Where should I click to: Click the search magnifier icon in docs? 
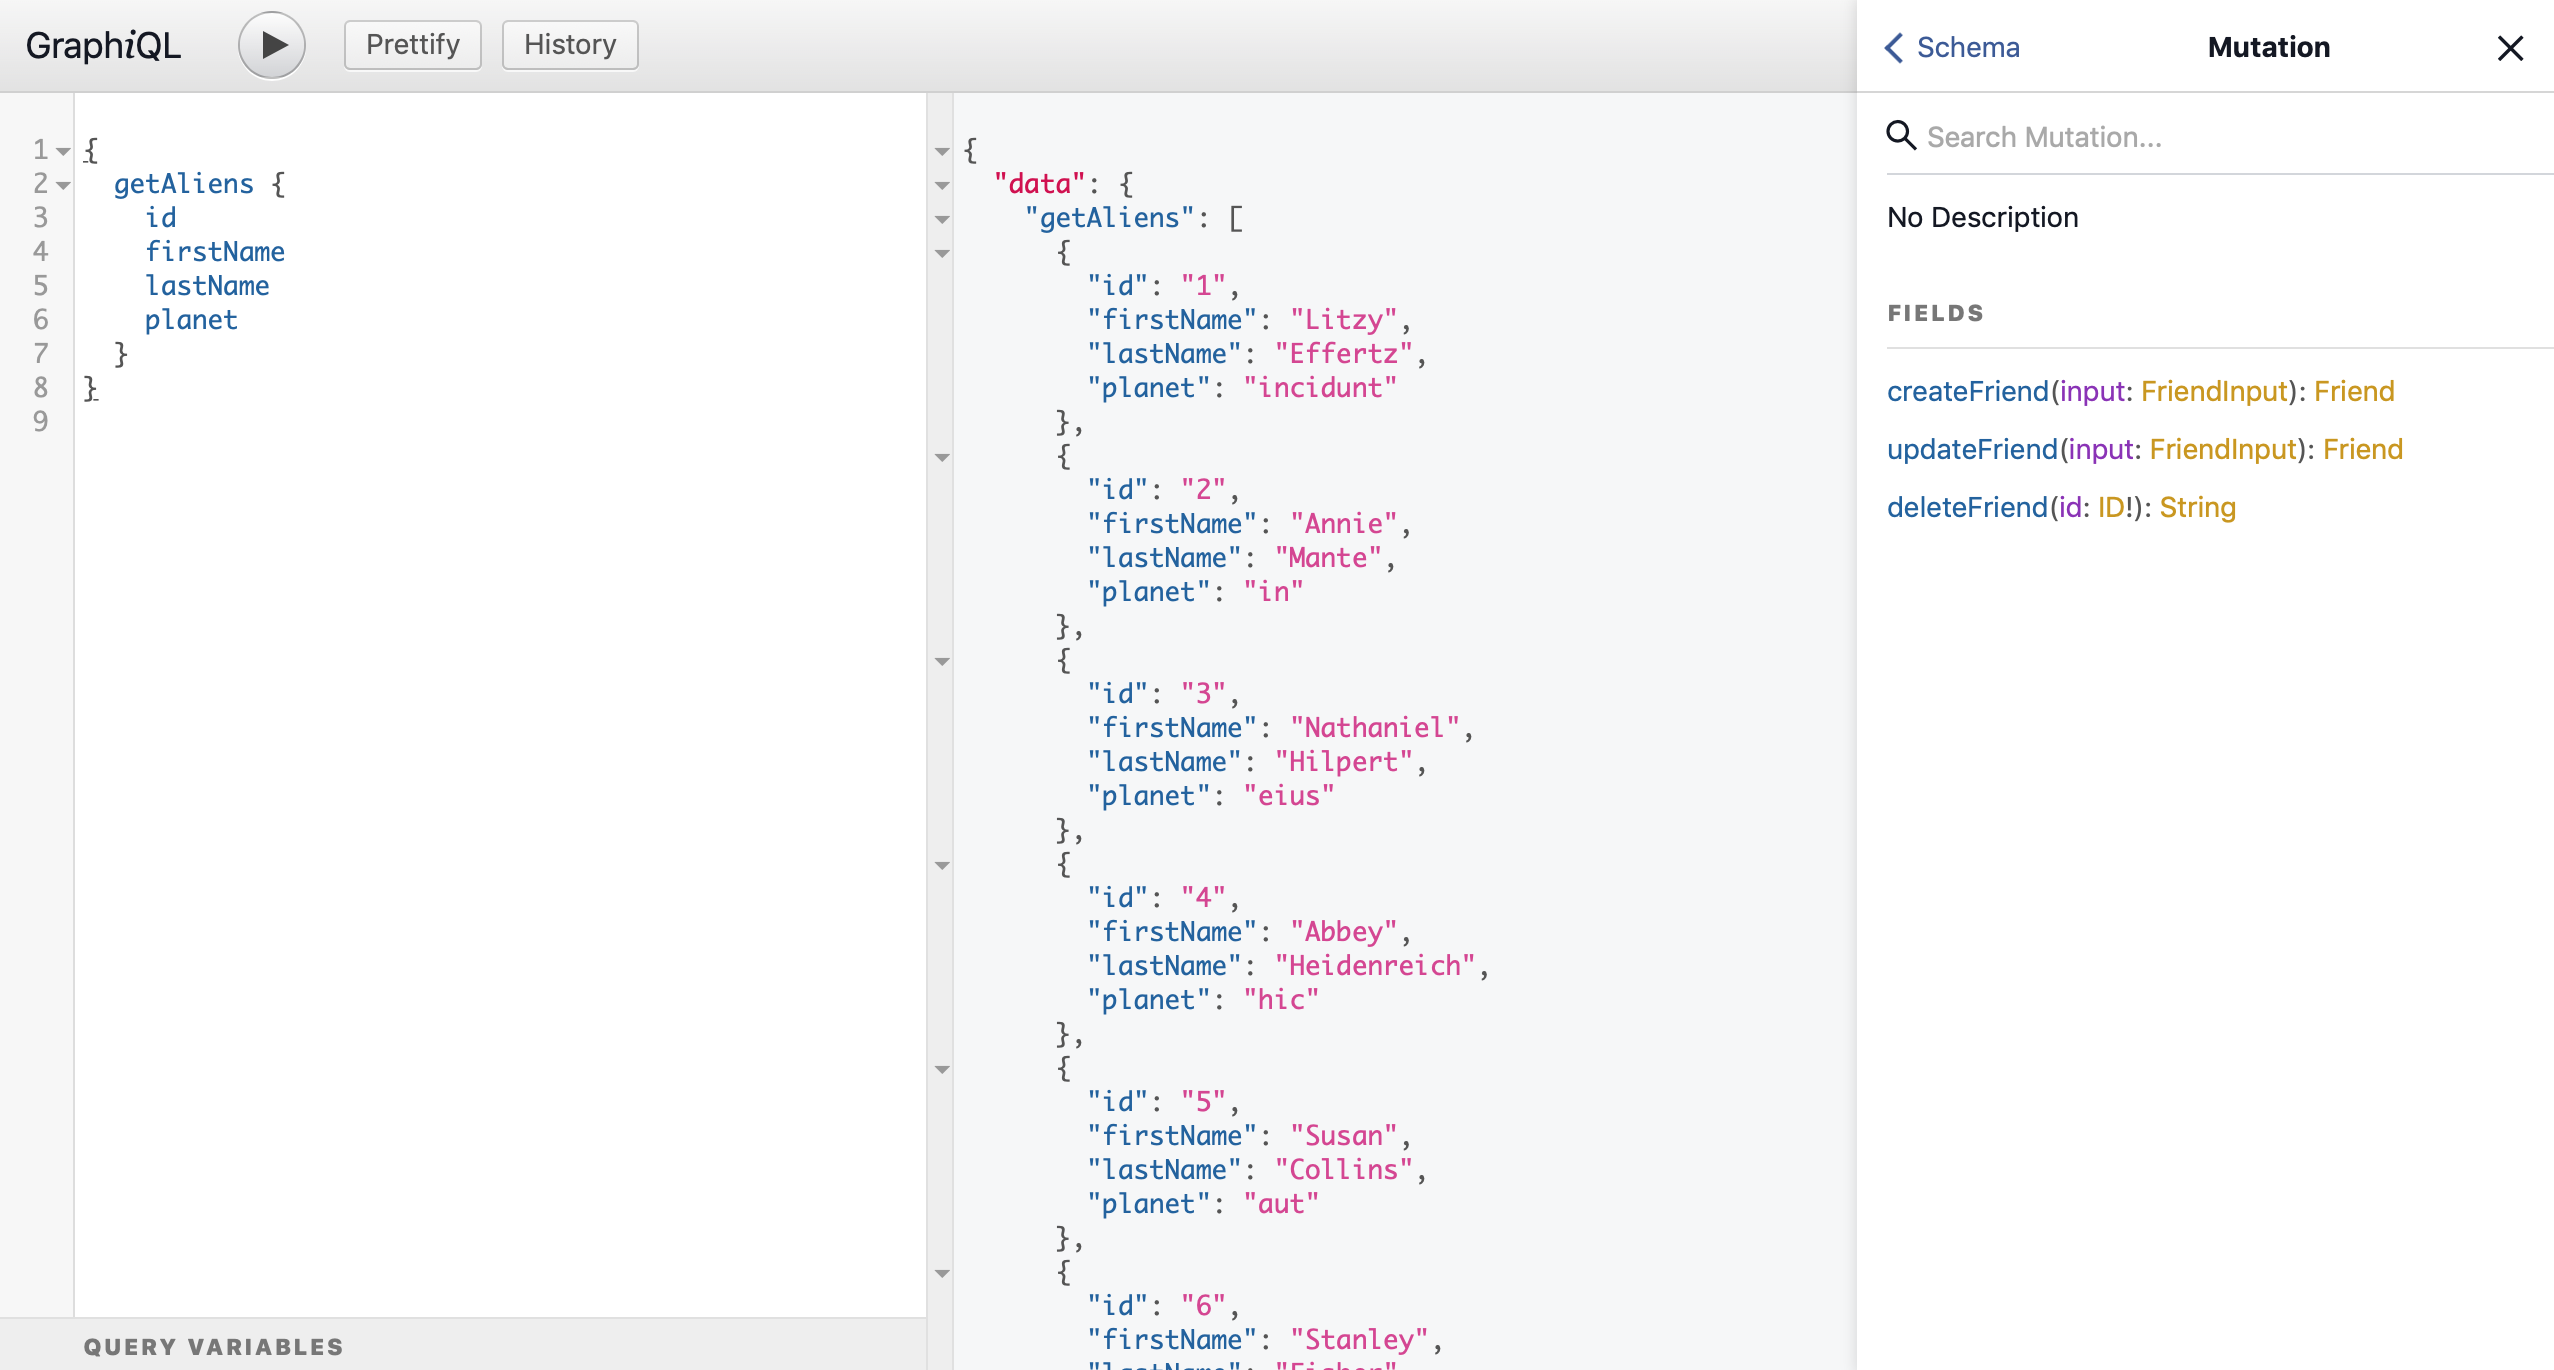coord(1900,135)
